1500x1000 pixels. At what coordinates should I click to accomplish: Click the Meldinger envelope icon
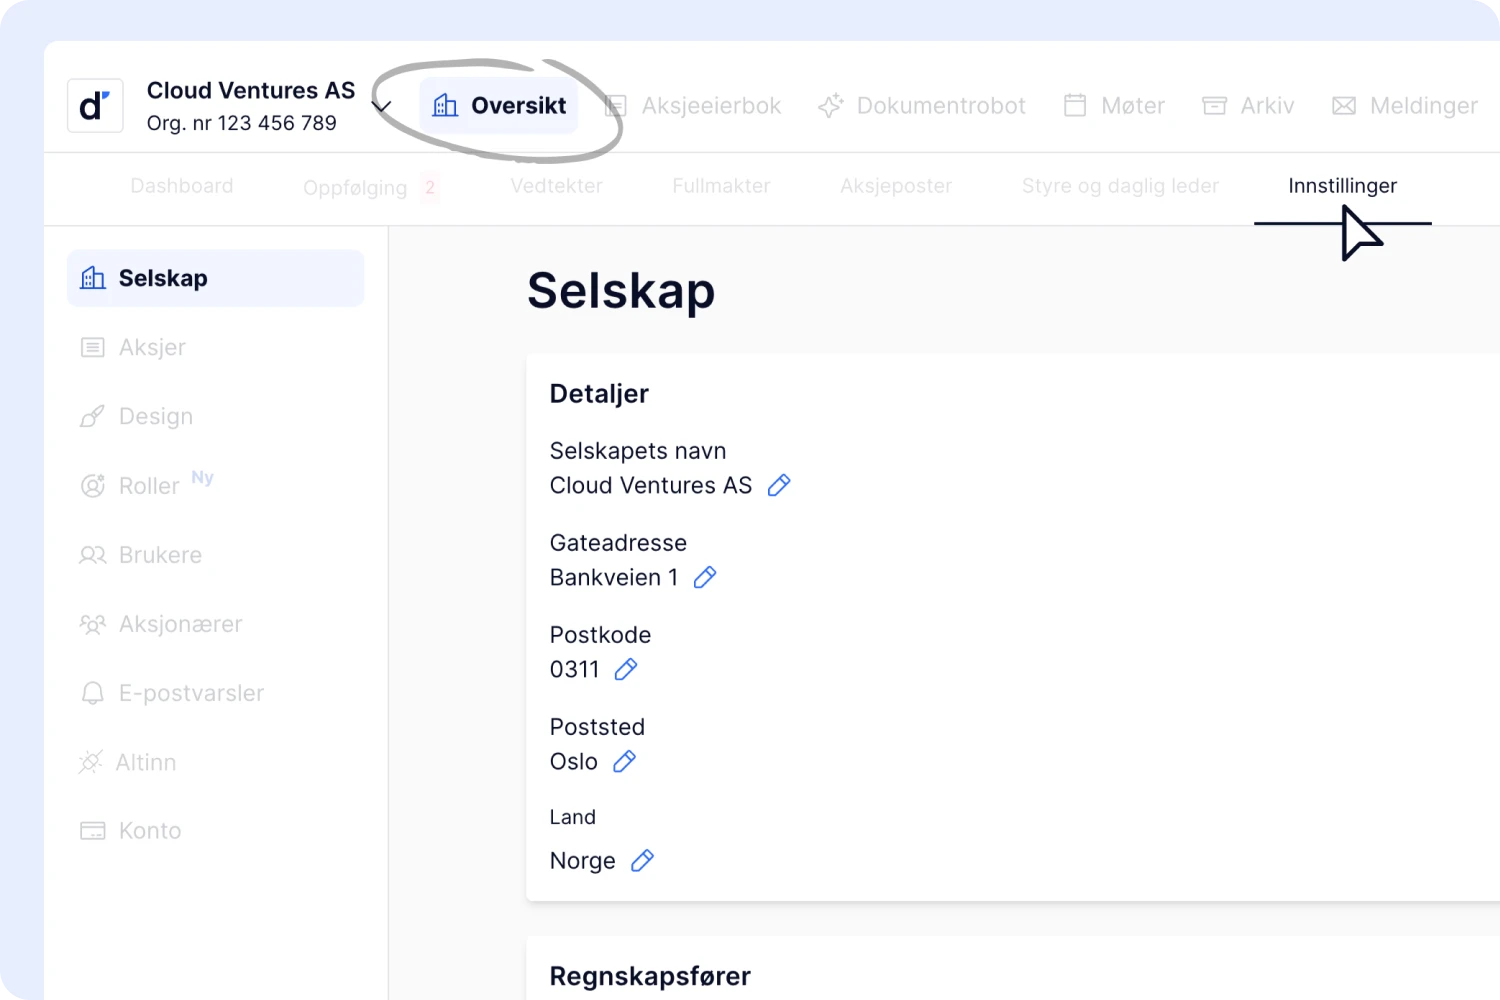(1344, 106)
